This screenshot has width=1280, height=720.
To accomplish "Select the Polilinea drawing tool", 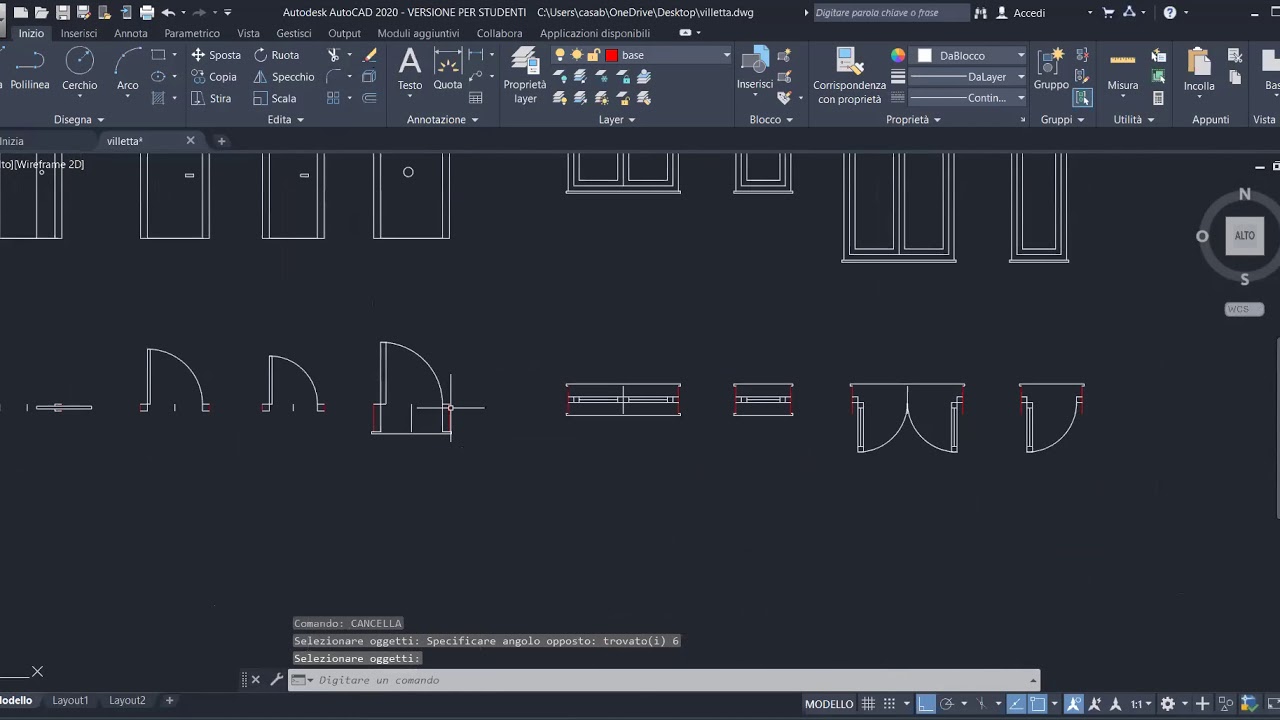I will click(x=28, y=70).
